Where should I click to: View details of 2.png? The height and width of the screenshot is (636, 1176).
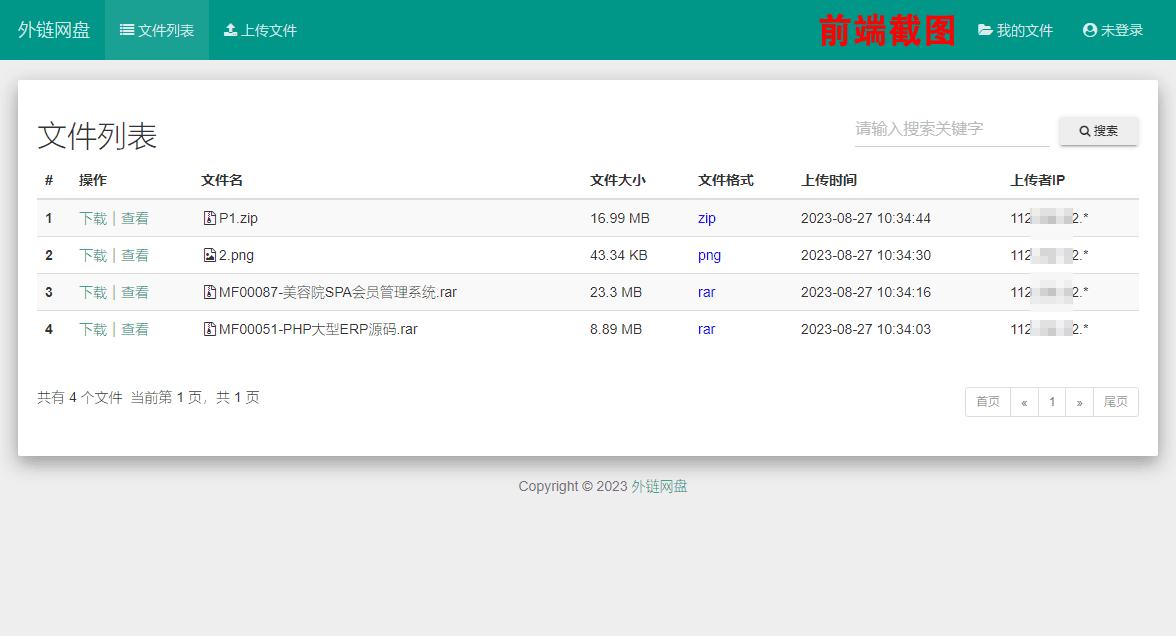coord(135,255)
